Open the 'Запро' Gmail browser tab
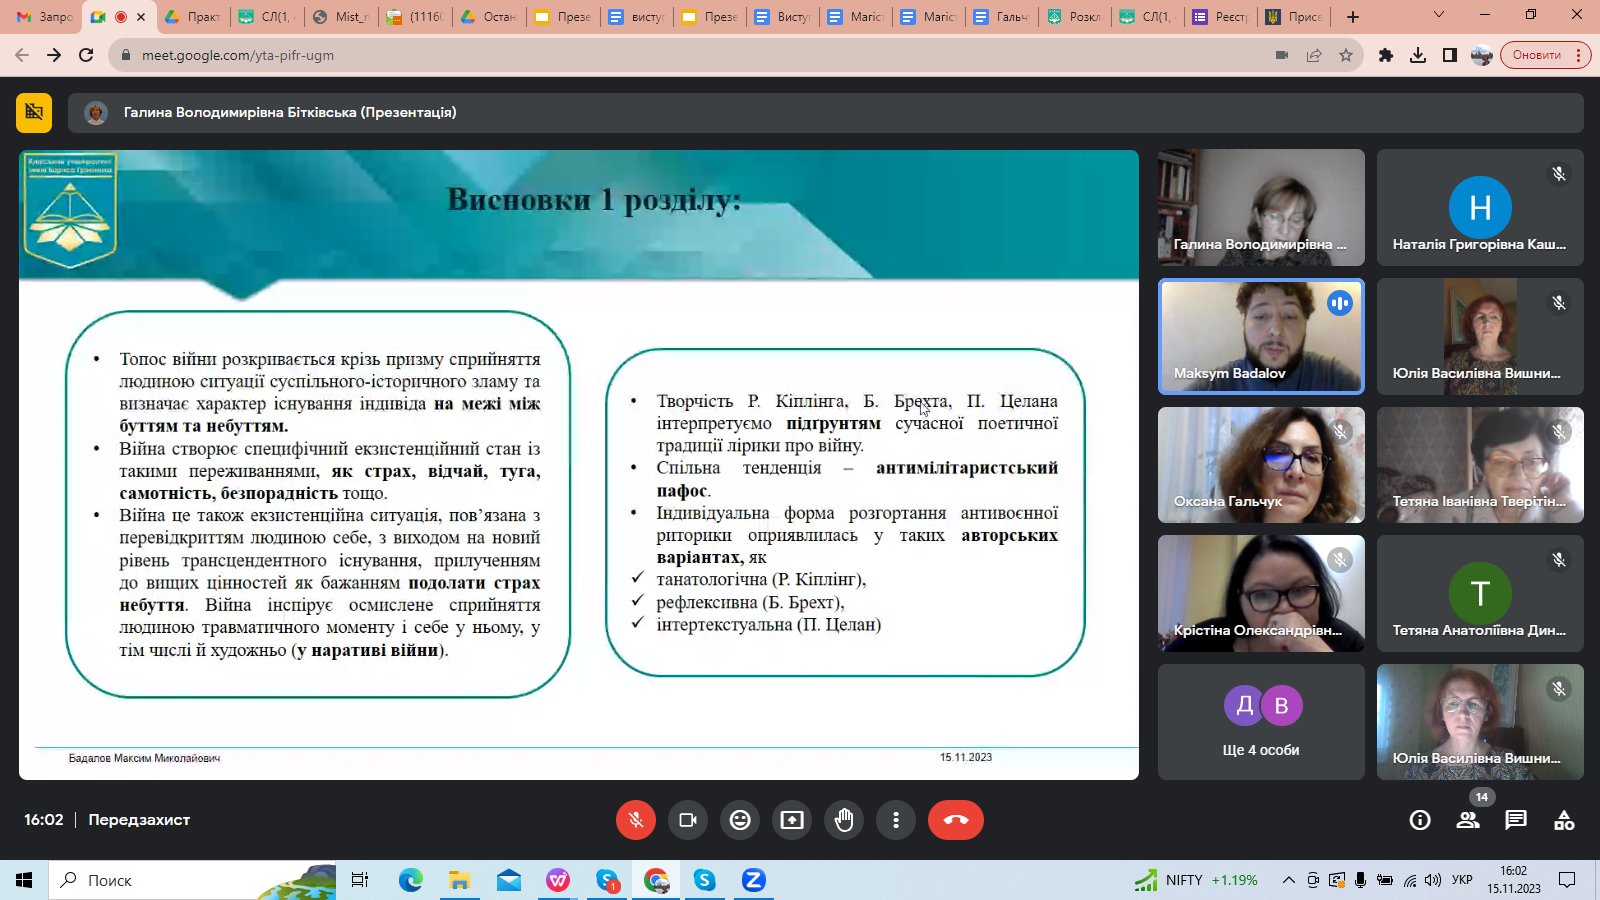The image size is (1600, 900). point(45,17)
